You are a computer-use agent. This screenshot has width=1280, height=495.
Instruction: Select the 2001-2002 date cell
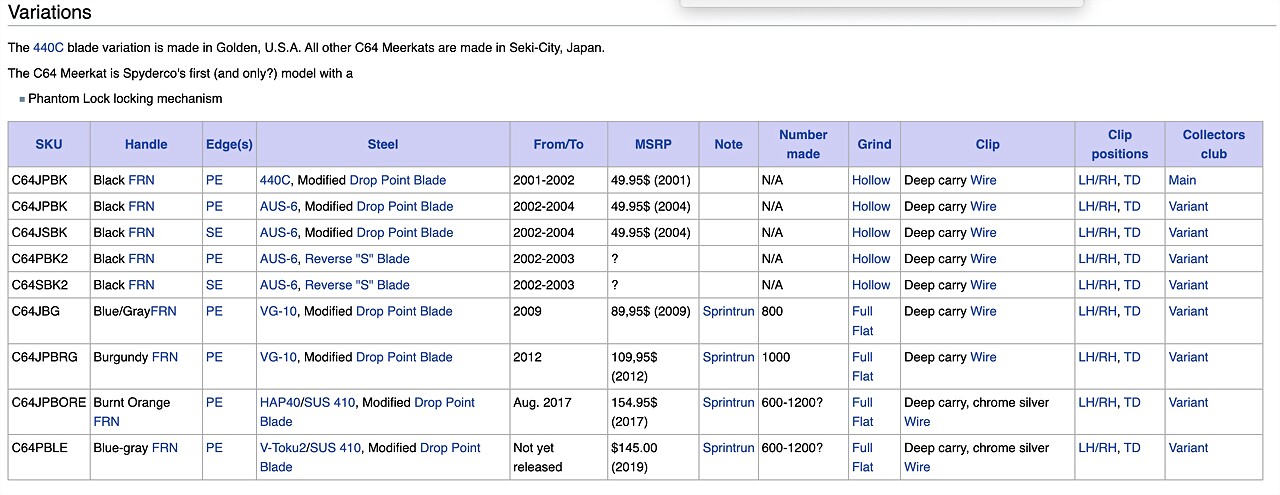tap(558, 180)
